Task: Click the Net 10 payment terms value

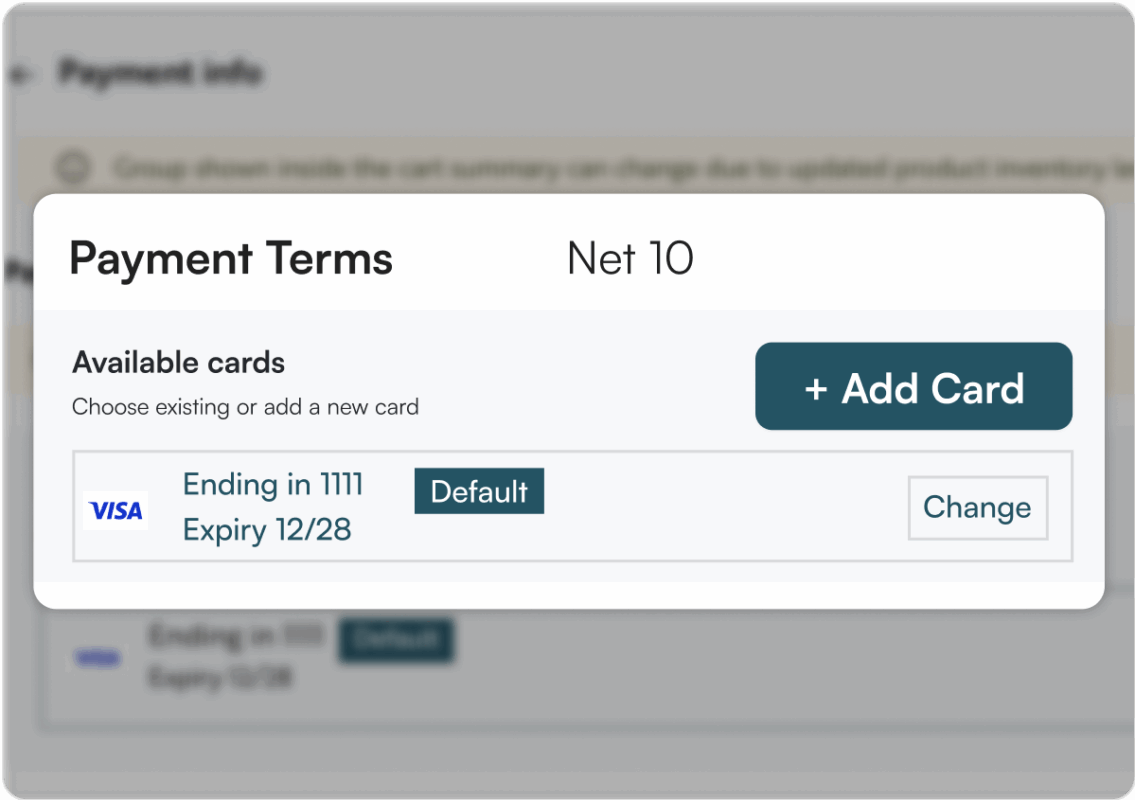Action: coord(630,259)
